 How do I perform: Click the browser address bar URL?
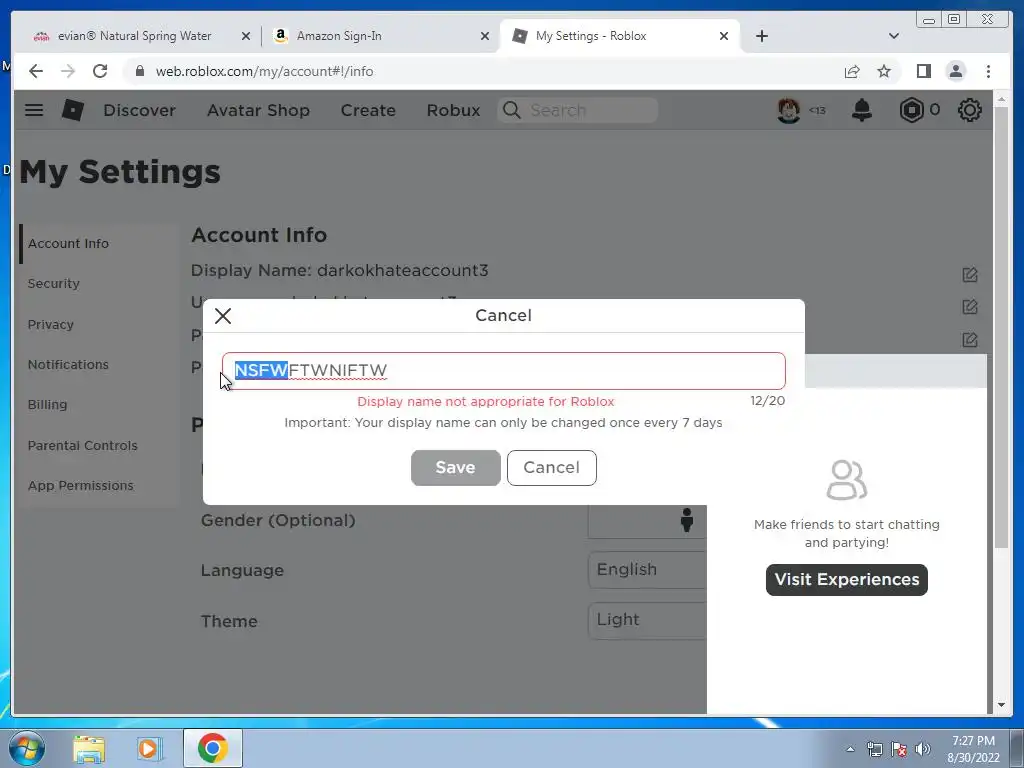click(x=264, y=71)
